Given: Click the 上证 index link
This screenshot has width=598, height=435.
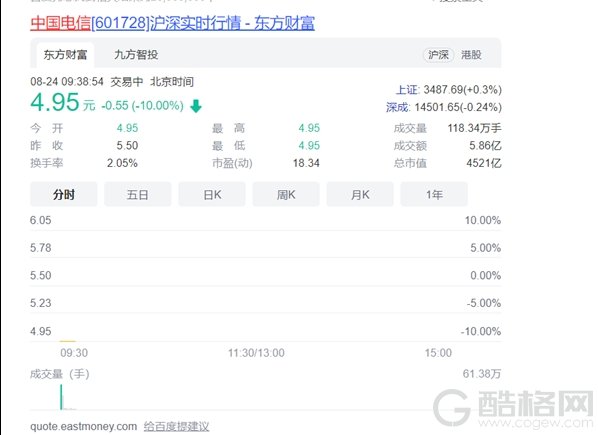Looking at the screenshot, I should tap(407, 90).
